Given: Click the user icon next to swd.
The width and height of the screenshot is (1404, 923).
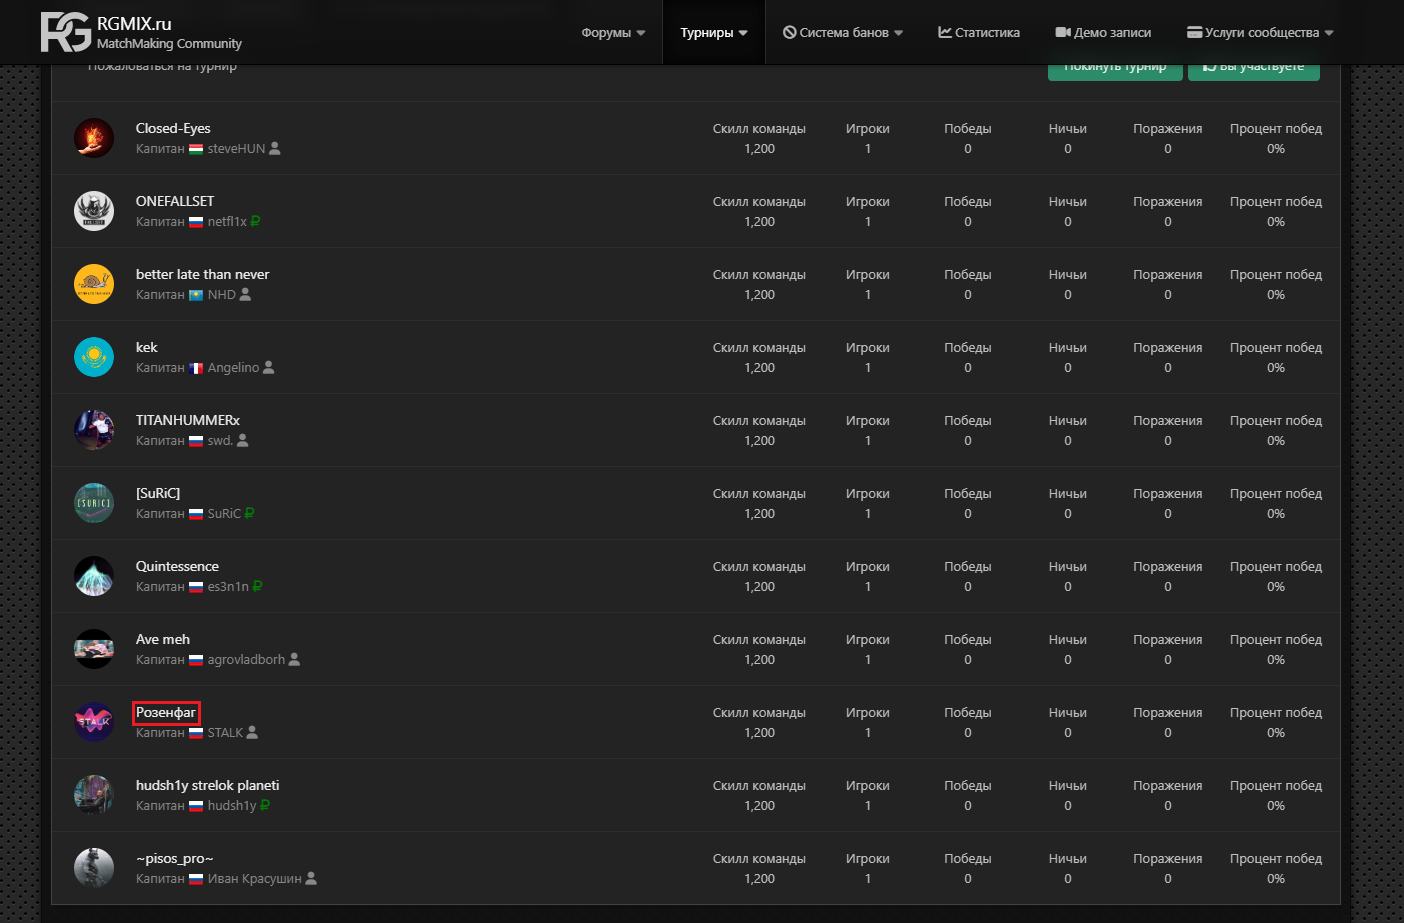Looking at the screenshot, I should tap(242, 440).
